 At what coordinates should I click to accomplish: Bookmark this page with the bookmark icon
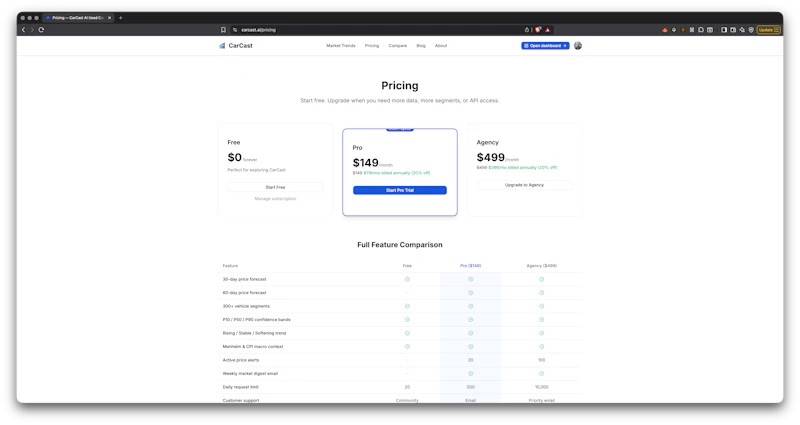223,30
